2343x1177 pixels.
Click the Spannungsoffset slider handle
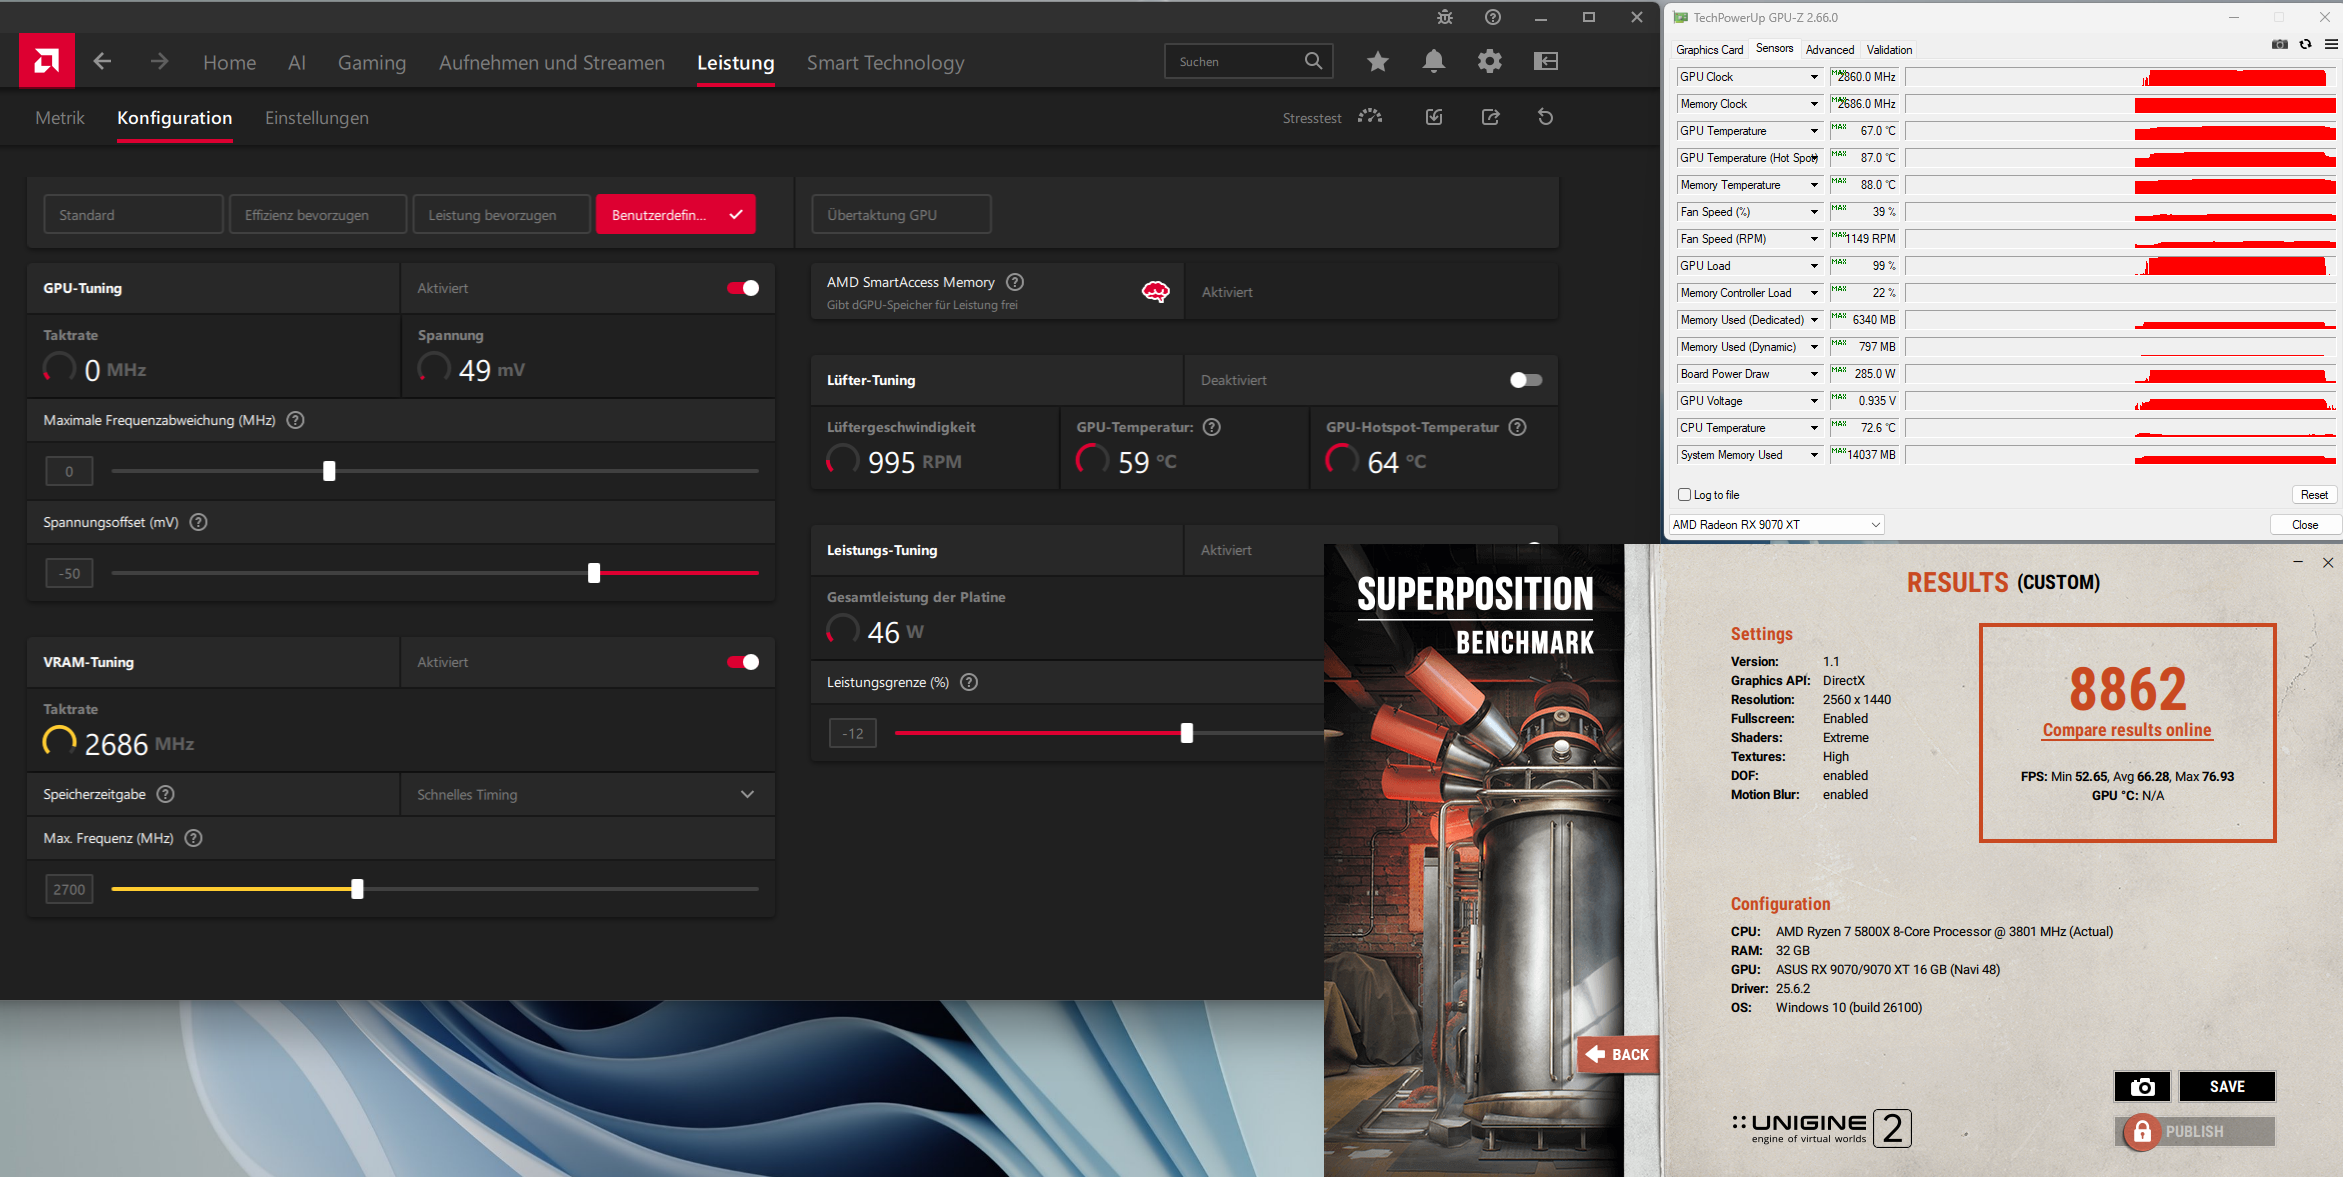click(x=594, y=573)
